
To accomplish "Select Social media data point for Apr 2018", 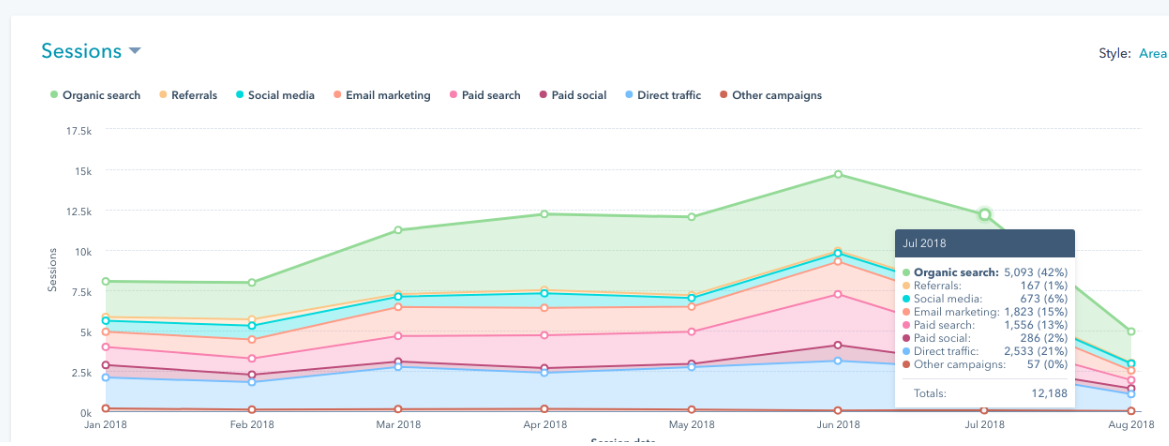I will tap(545, 293).
